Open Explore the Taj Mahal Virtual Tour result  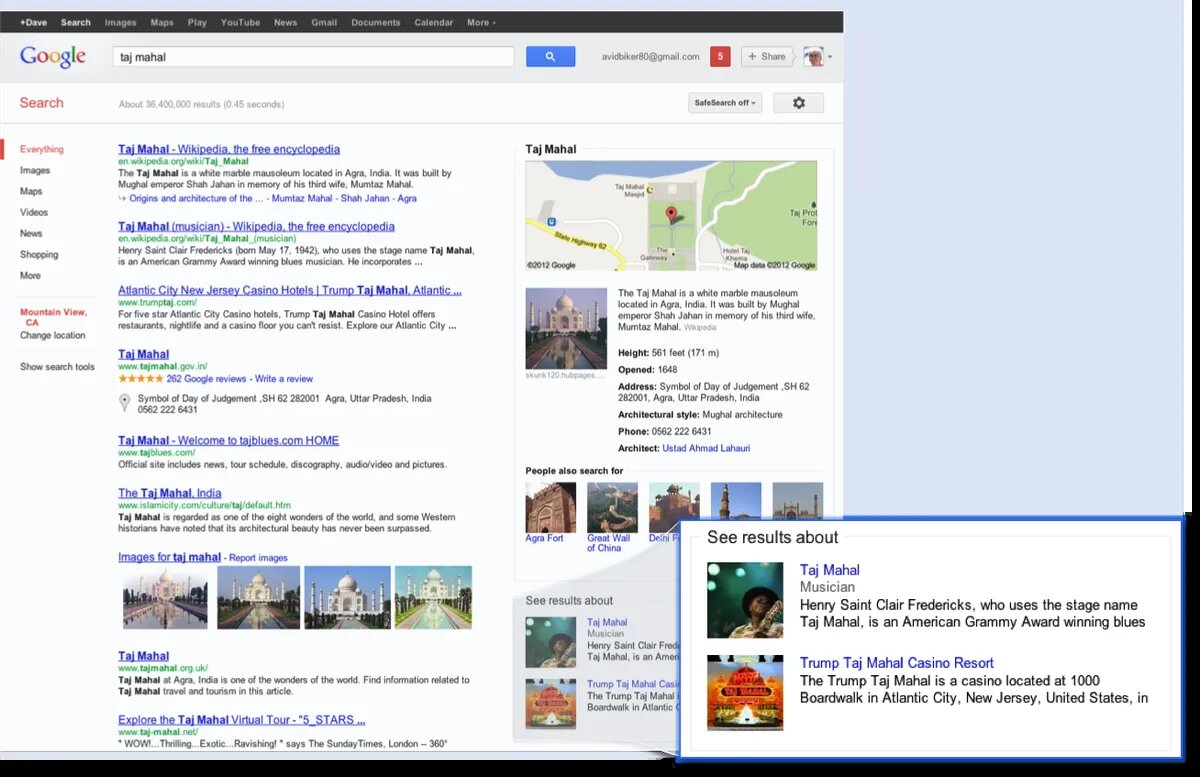click(x=242, y=719)
